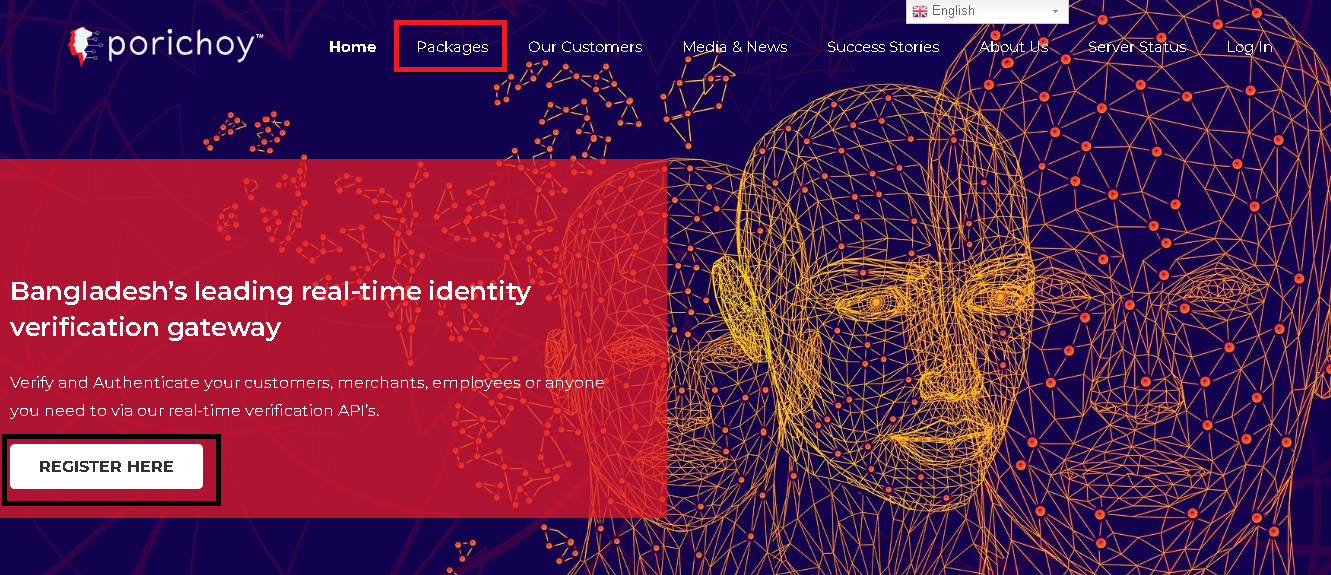View the Success Stories page

pos(883,47)
